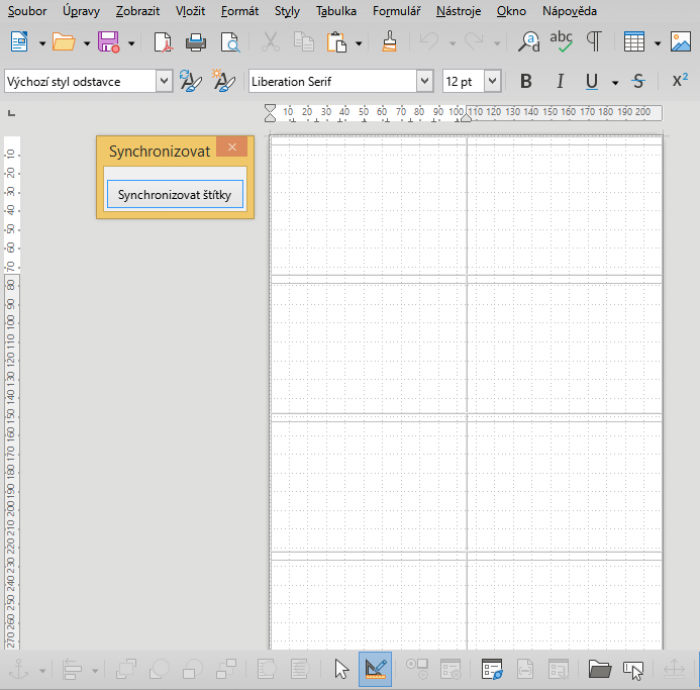The width and height of the screenshot is (700, 690).
Task: Insert a table
Action: [x=634, y=42]
